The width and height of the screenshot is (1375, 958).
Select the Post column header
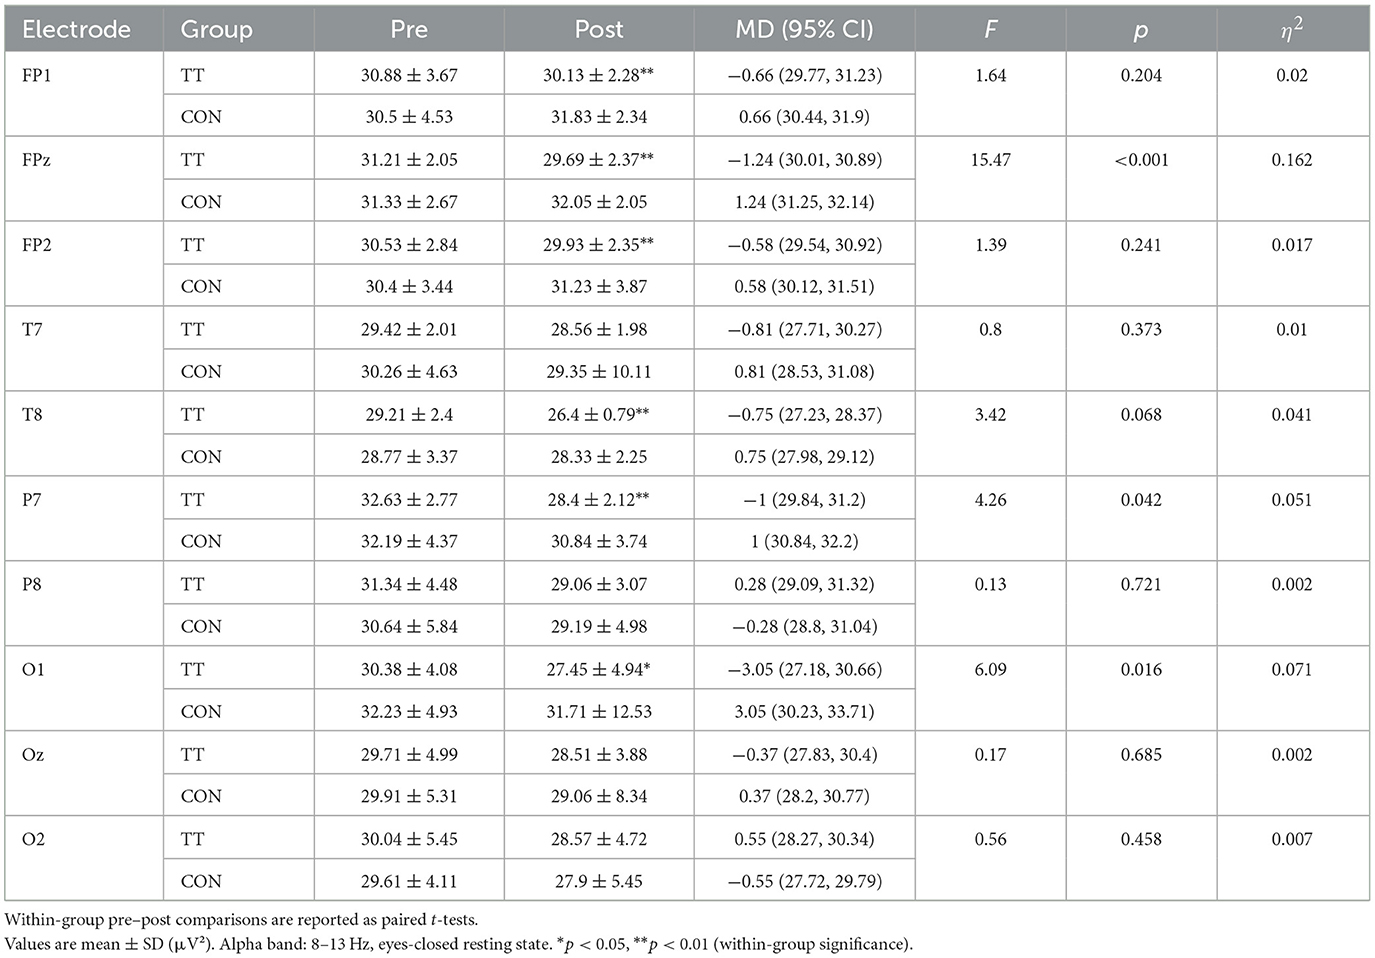click(599, 30)
